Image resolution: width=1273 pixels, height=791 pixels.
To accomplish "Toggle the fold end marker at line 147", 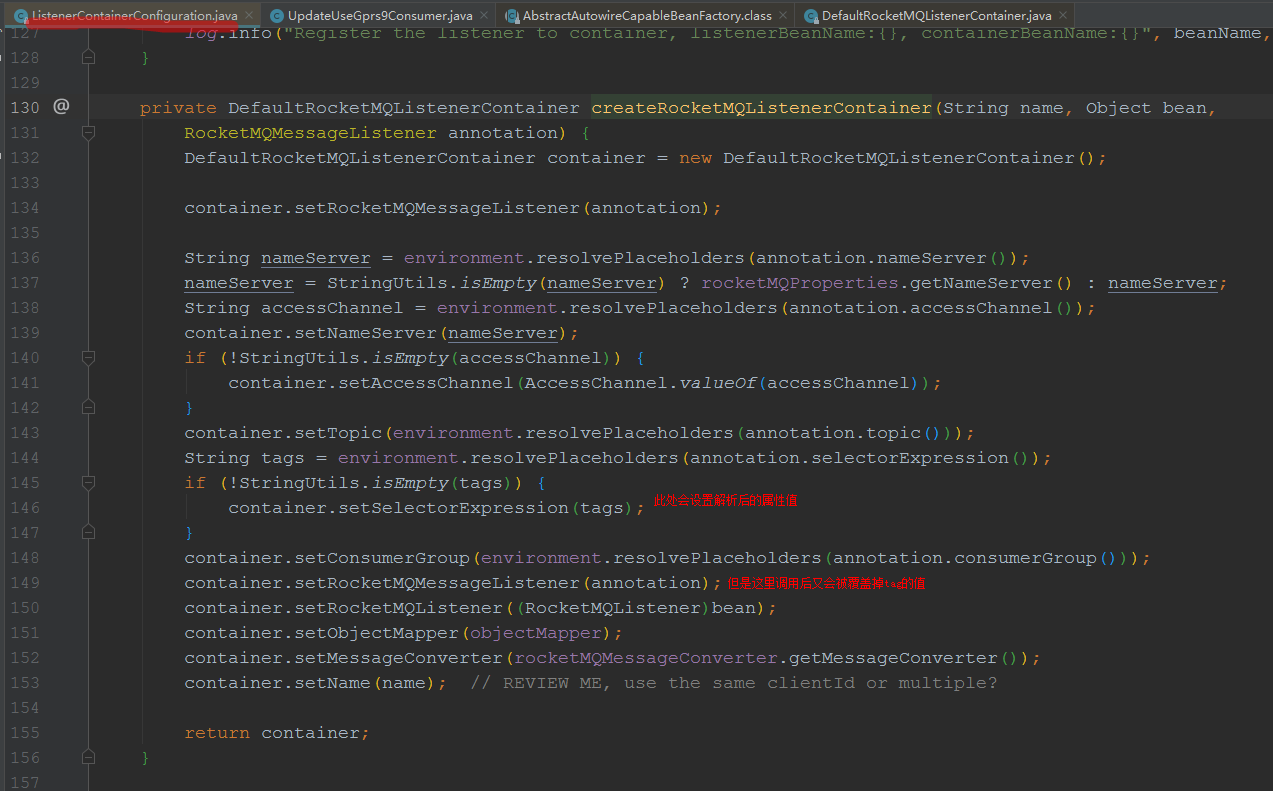I will [x=88, y=532].
